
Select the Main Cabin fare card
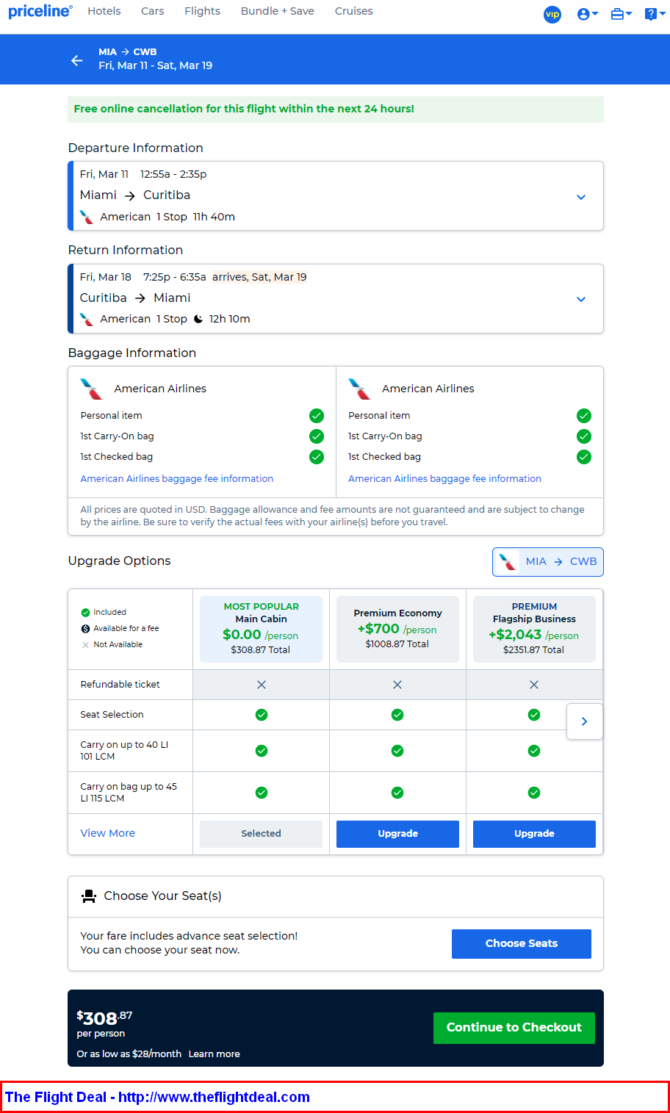coord(261,629)
